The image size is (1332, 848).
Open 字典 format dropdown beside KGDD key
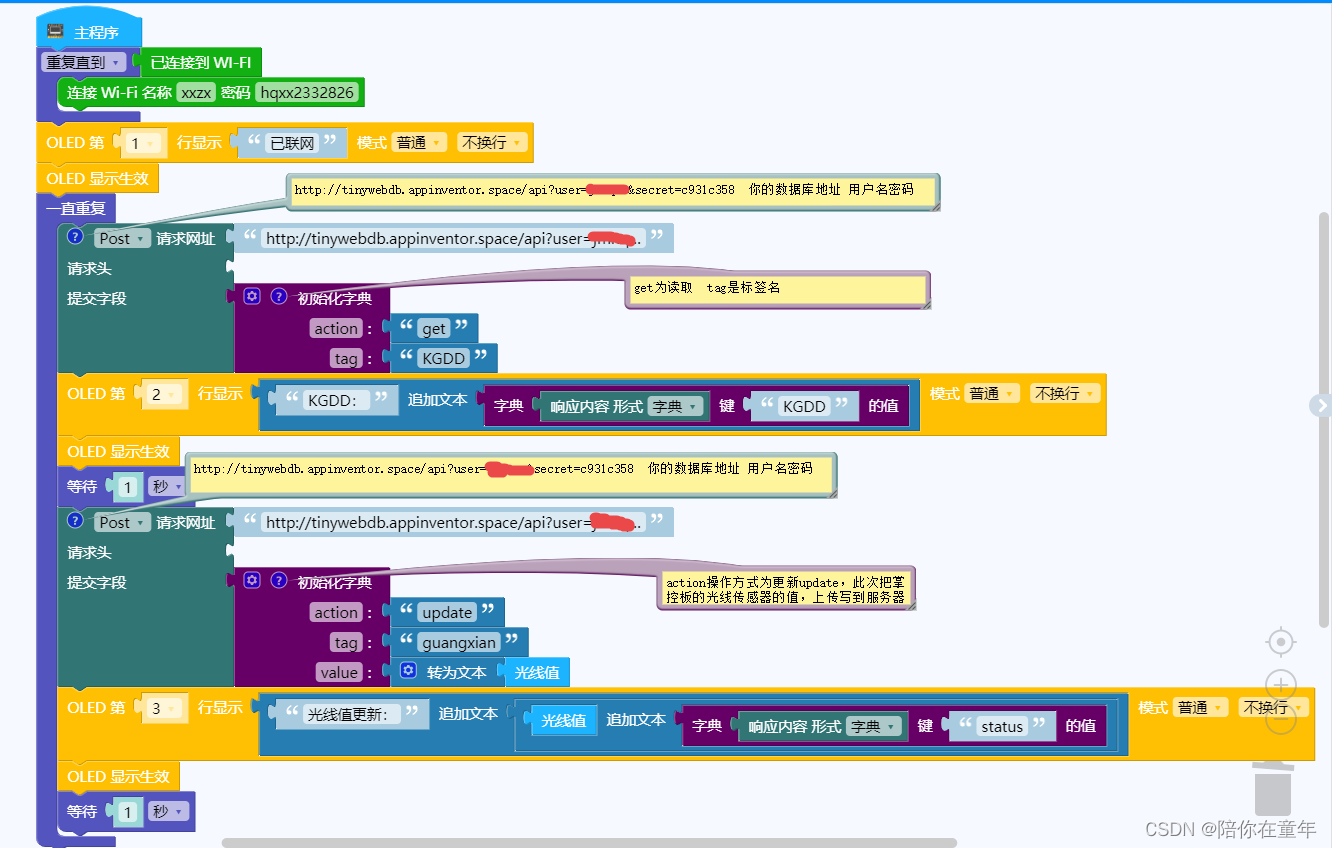click(x=677, y=406)
